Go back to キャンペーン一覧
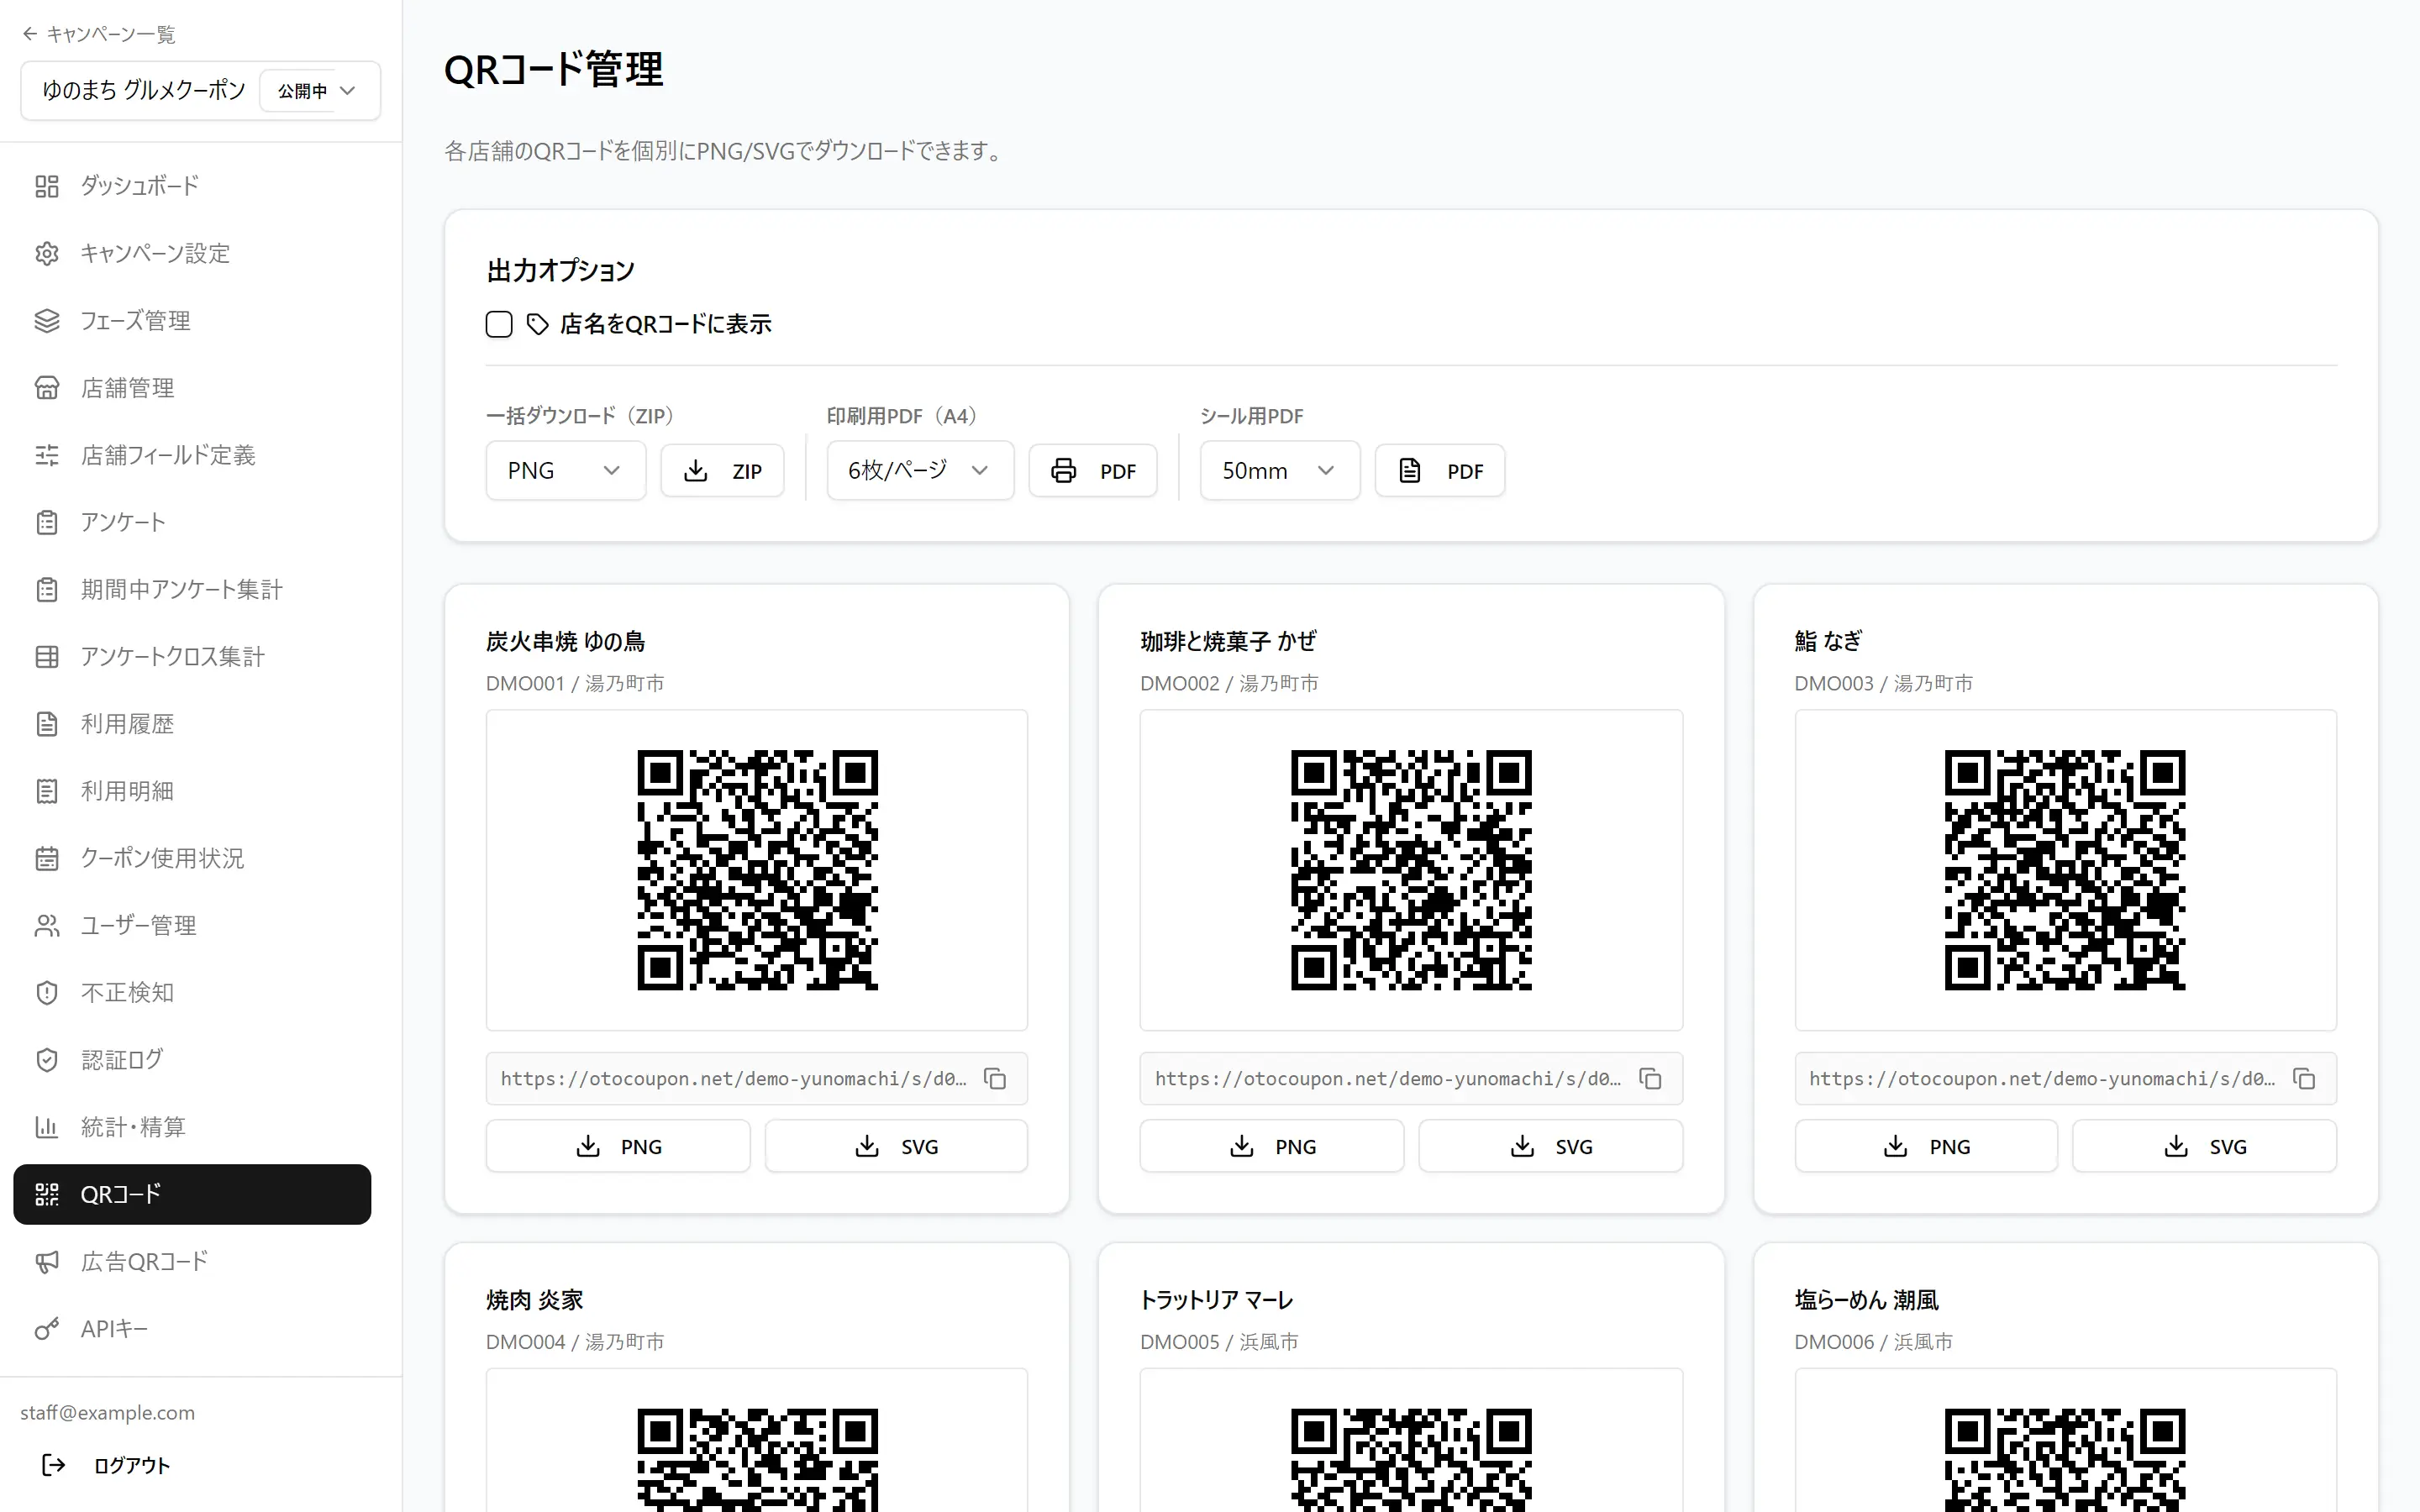2420x1512 pixels. [x=98, y=34]
